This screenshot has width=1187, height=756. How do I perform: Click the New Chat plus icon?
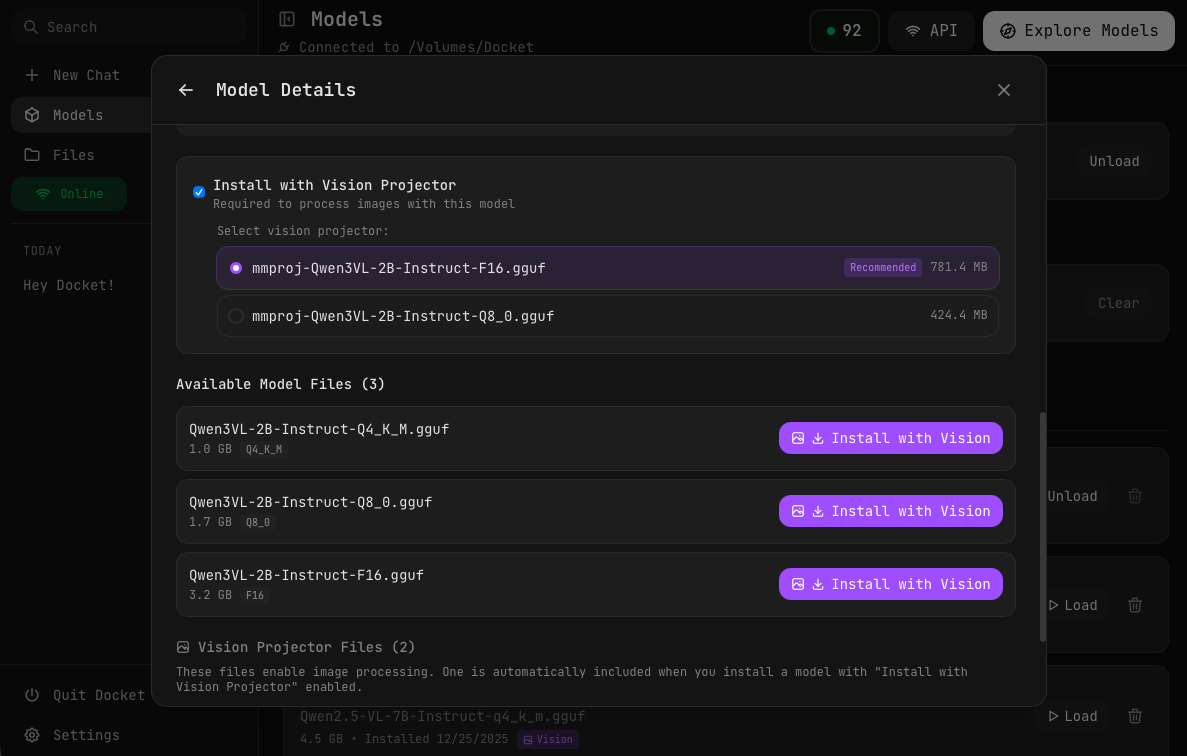tap(32, 75)
